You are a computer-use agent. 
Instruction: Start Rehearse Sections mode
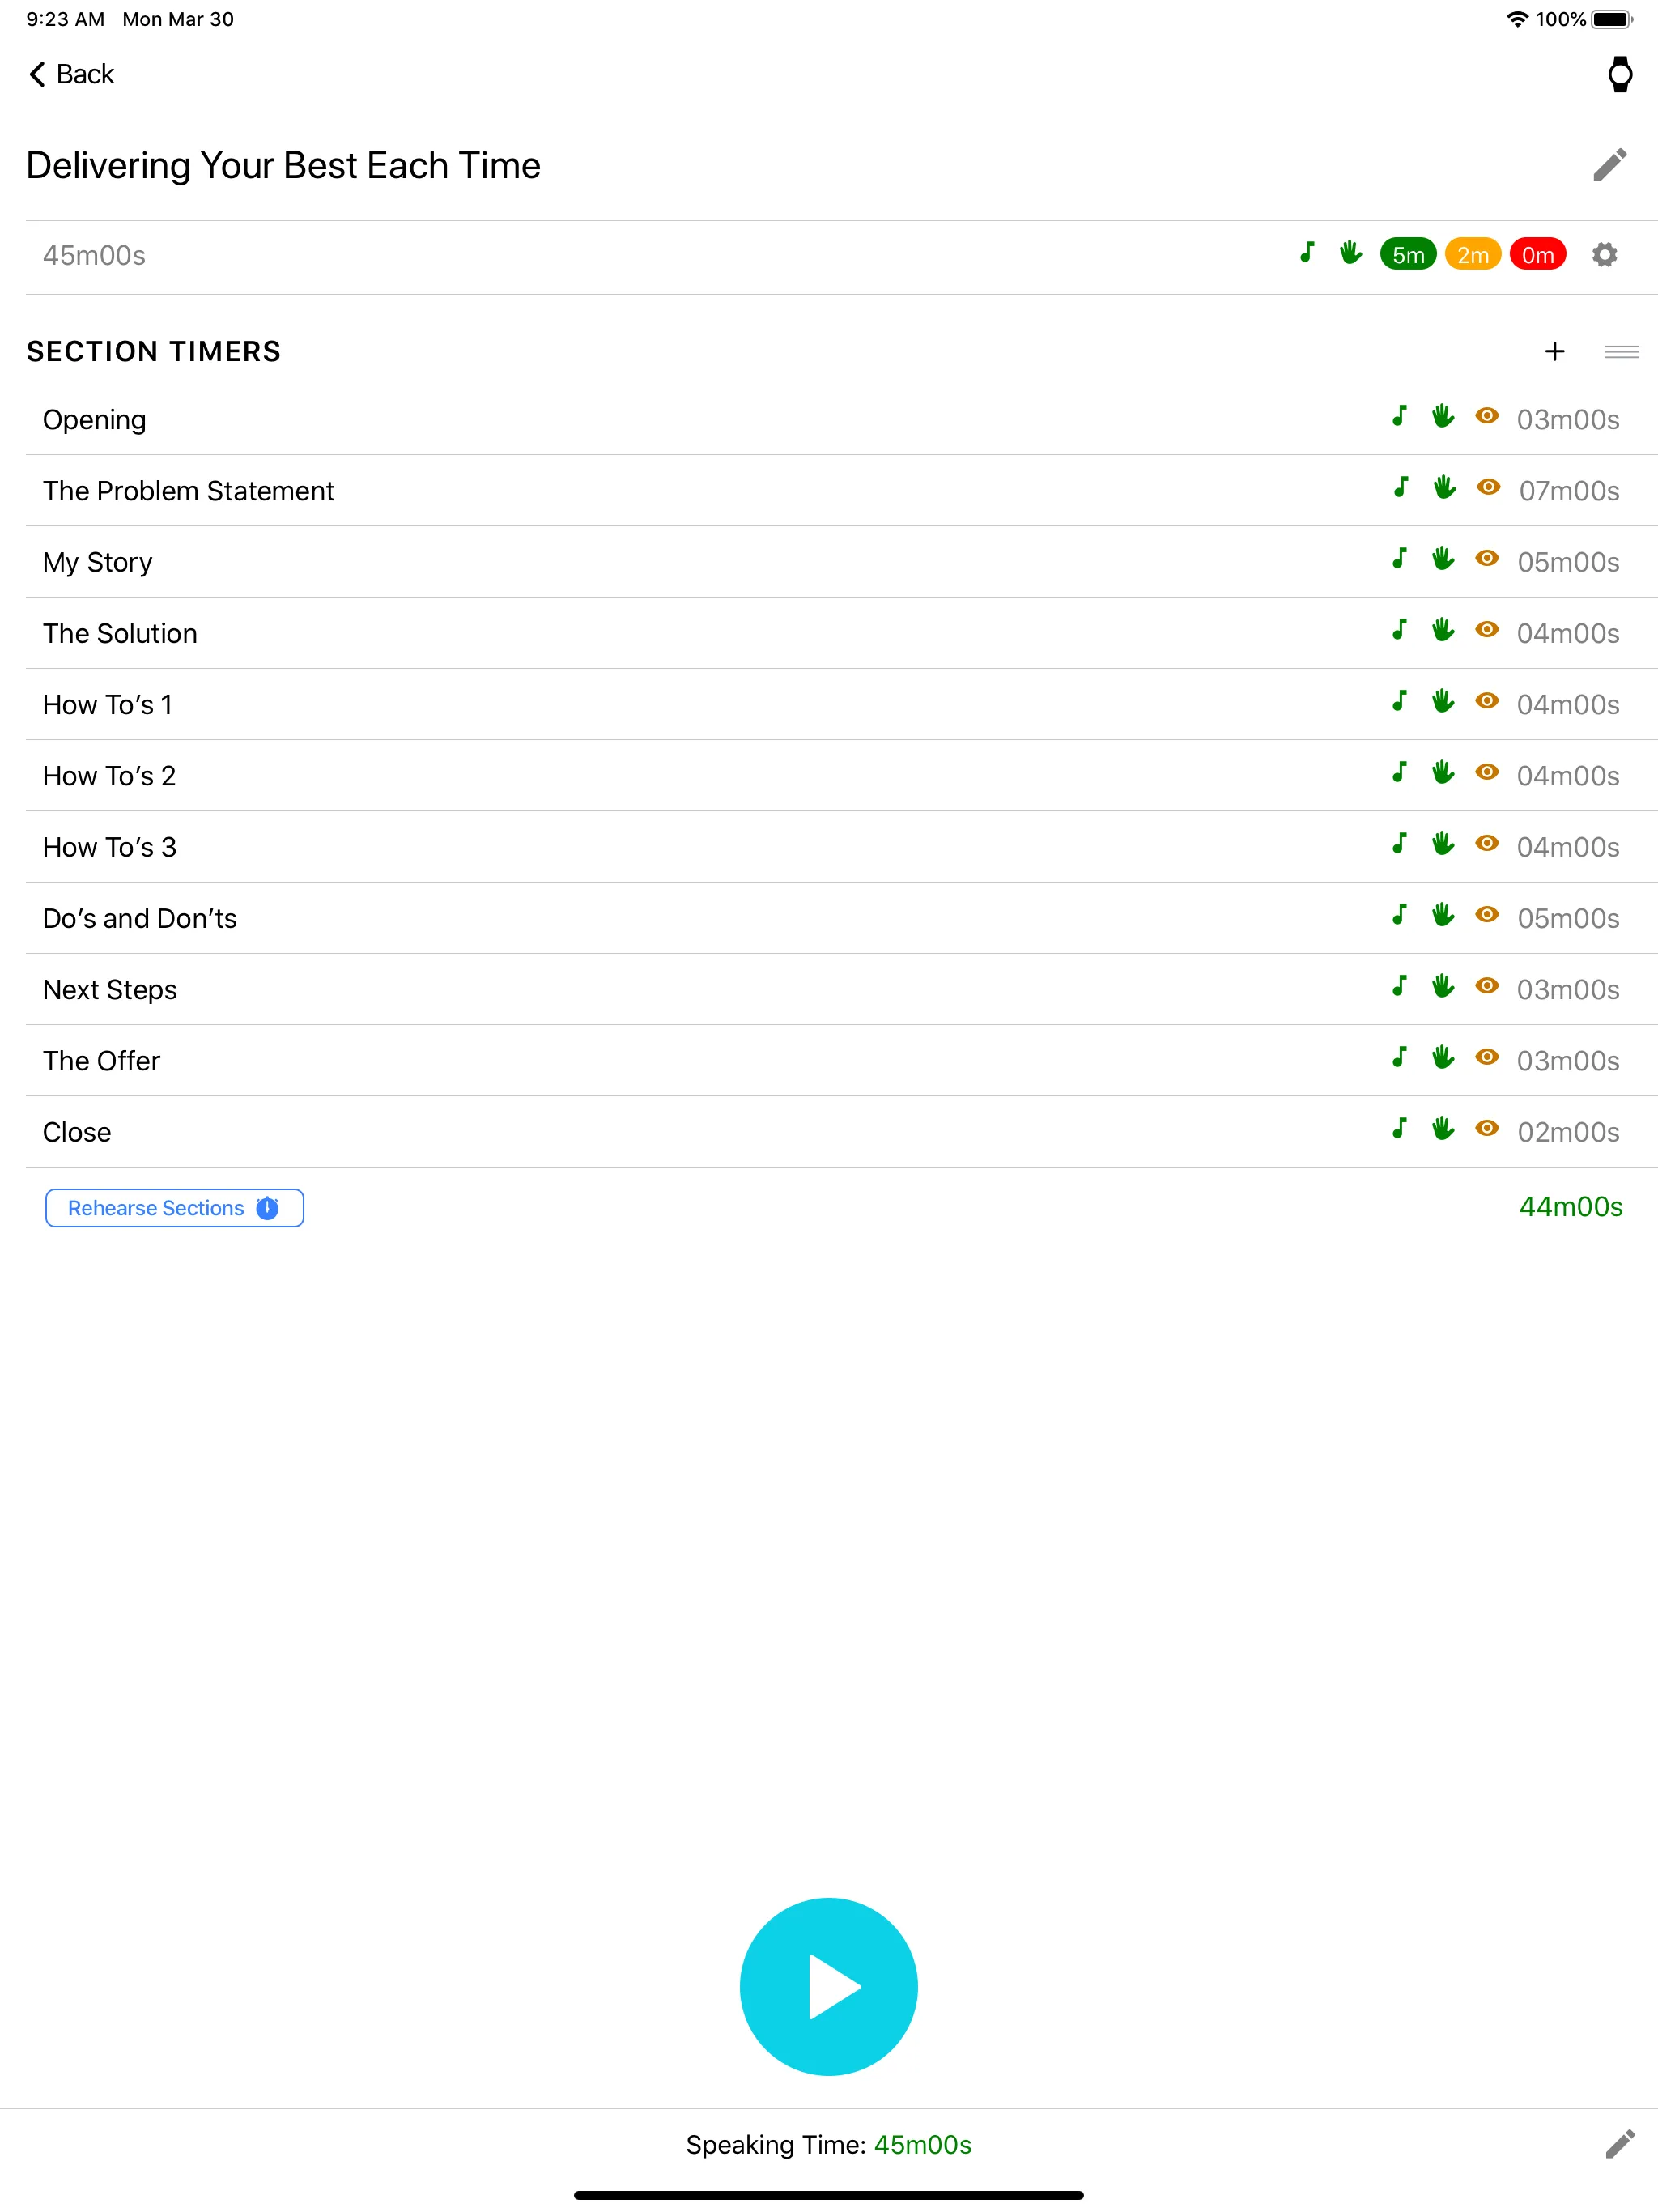(174, 1208)
